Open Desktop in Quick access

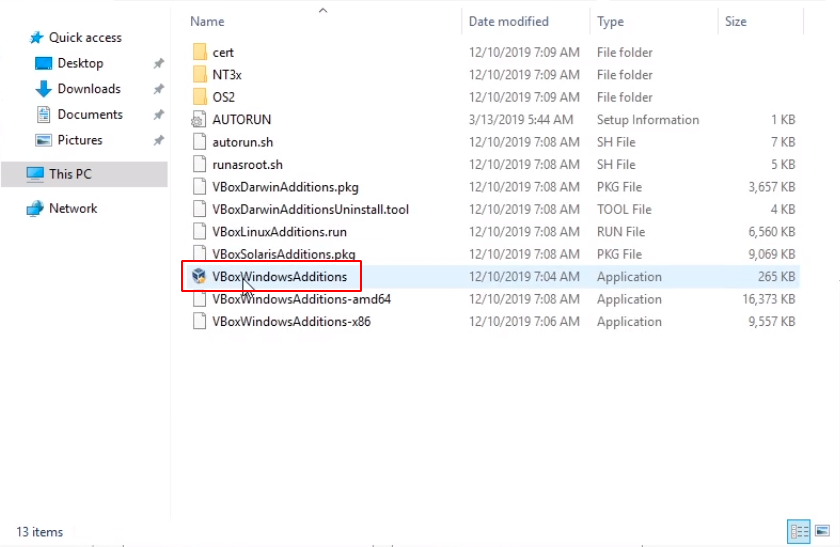[80, 63]
